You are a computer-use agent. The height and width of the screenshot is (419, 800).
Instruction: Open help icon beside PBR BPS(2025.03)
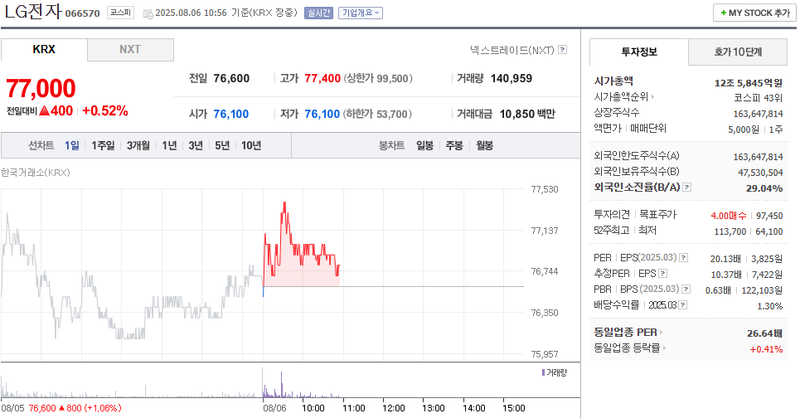686,289
